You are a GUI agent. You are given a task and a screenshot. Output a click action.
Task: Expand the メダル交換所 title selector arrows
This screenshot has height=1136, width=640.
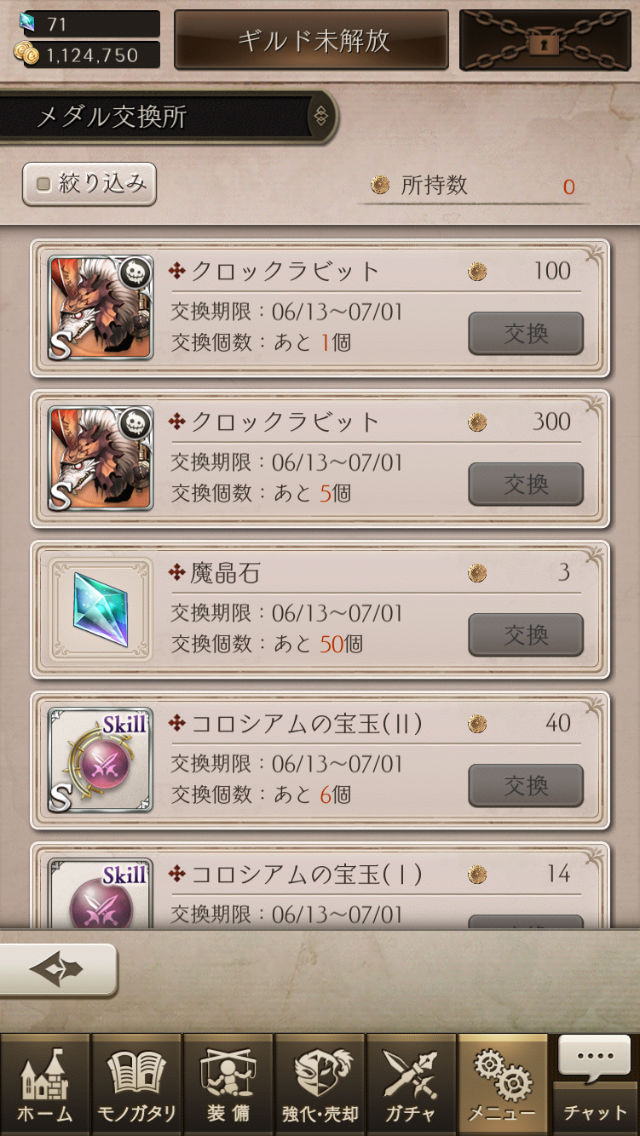tap(320, 117)
